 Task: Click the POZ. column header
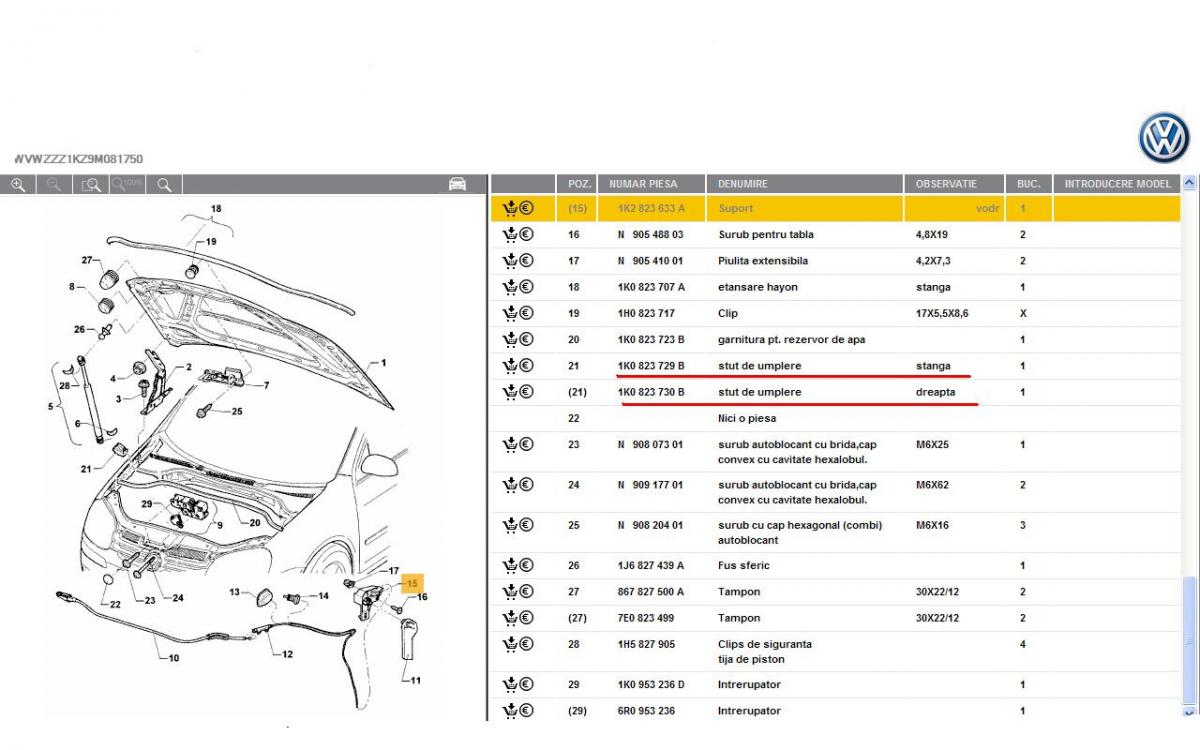coord(579,184)
